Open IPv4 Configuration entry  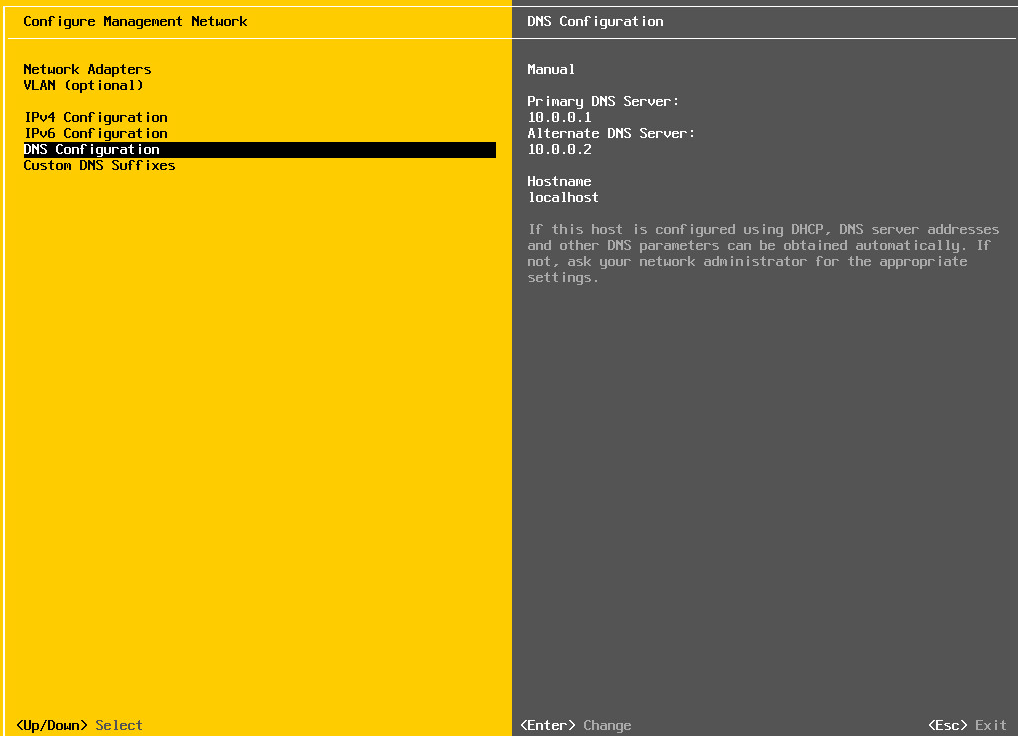96,117
